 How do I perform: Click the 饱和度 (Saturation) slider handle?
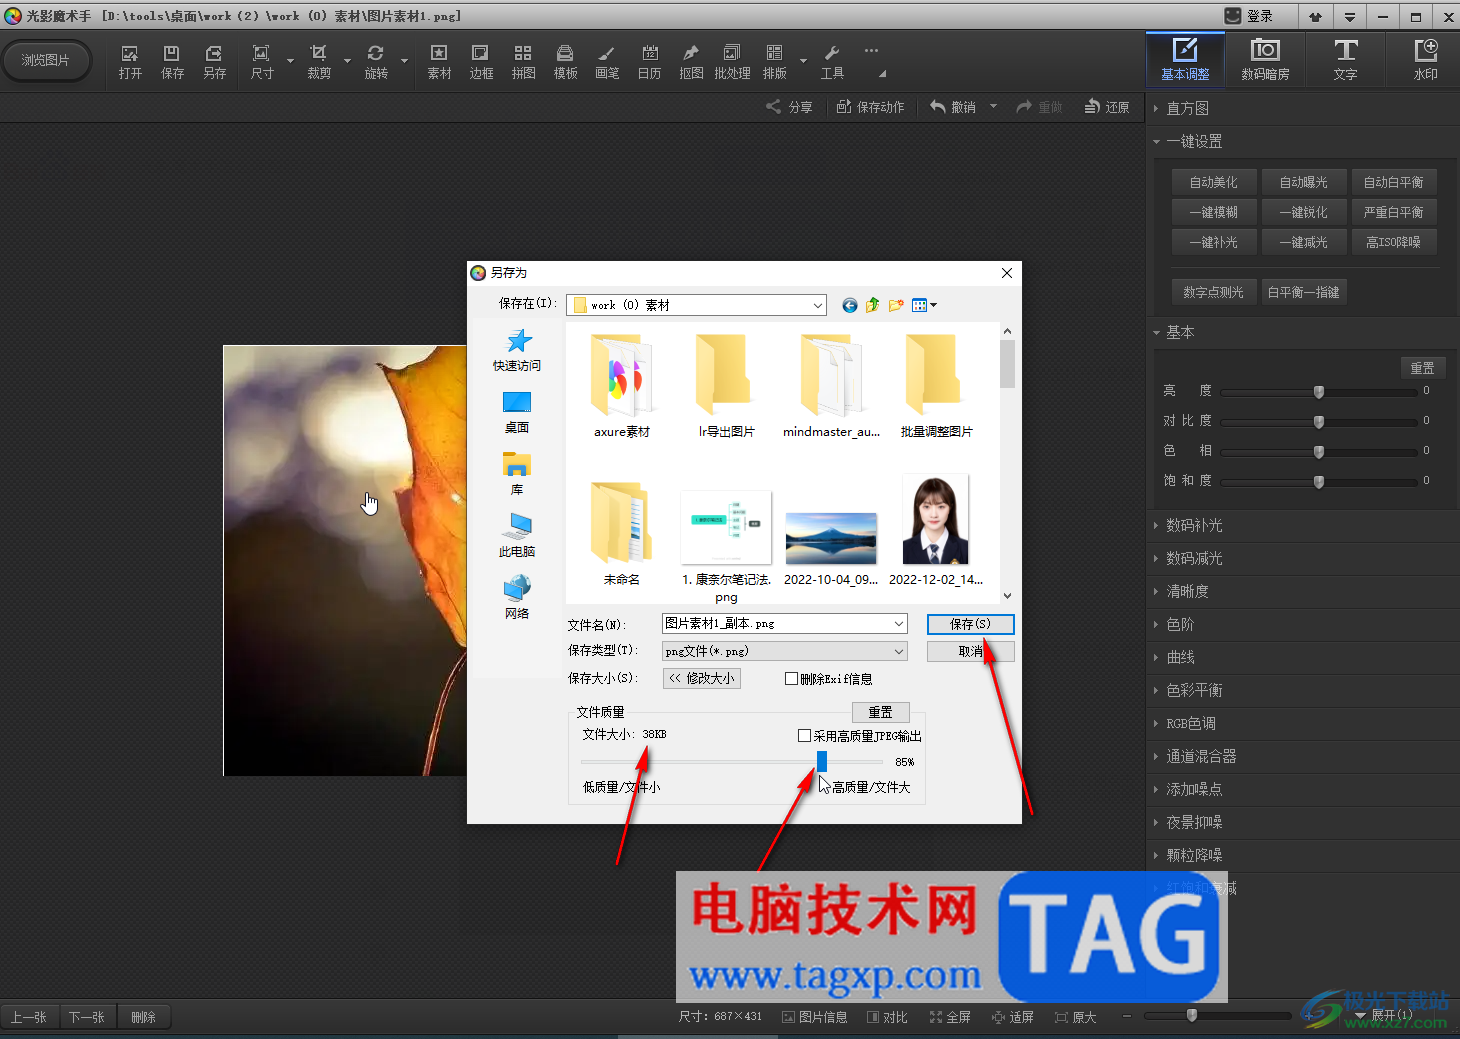click(x=1319, y=482)
